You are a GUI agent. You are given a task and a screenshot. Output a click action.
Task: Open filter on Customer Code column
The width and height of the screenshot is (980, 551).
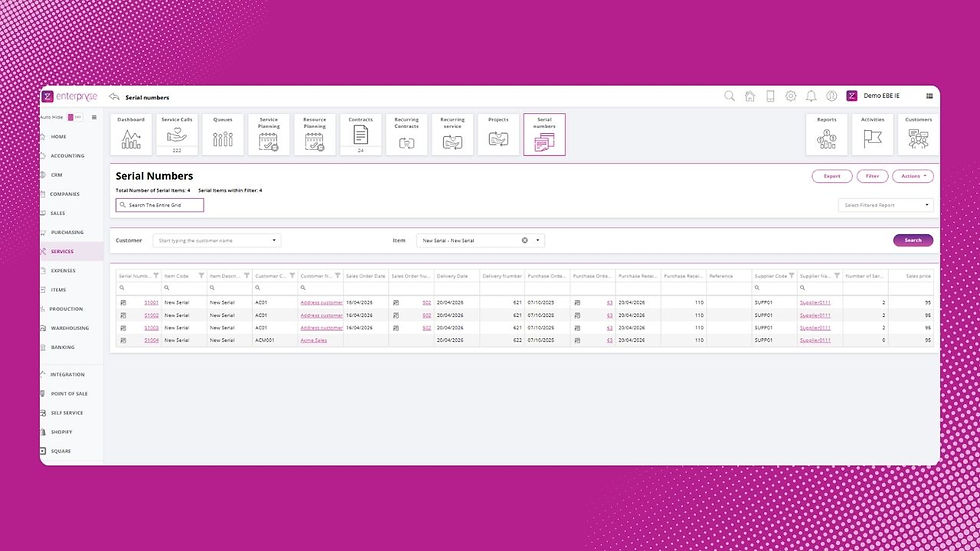pos(292,276)
